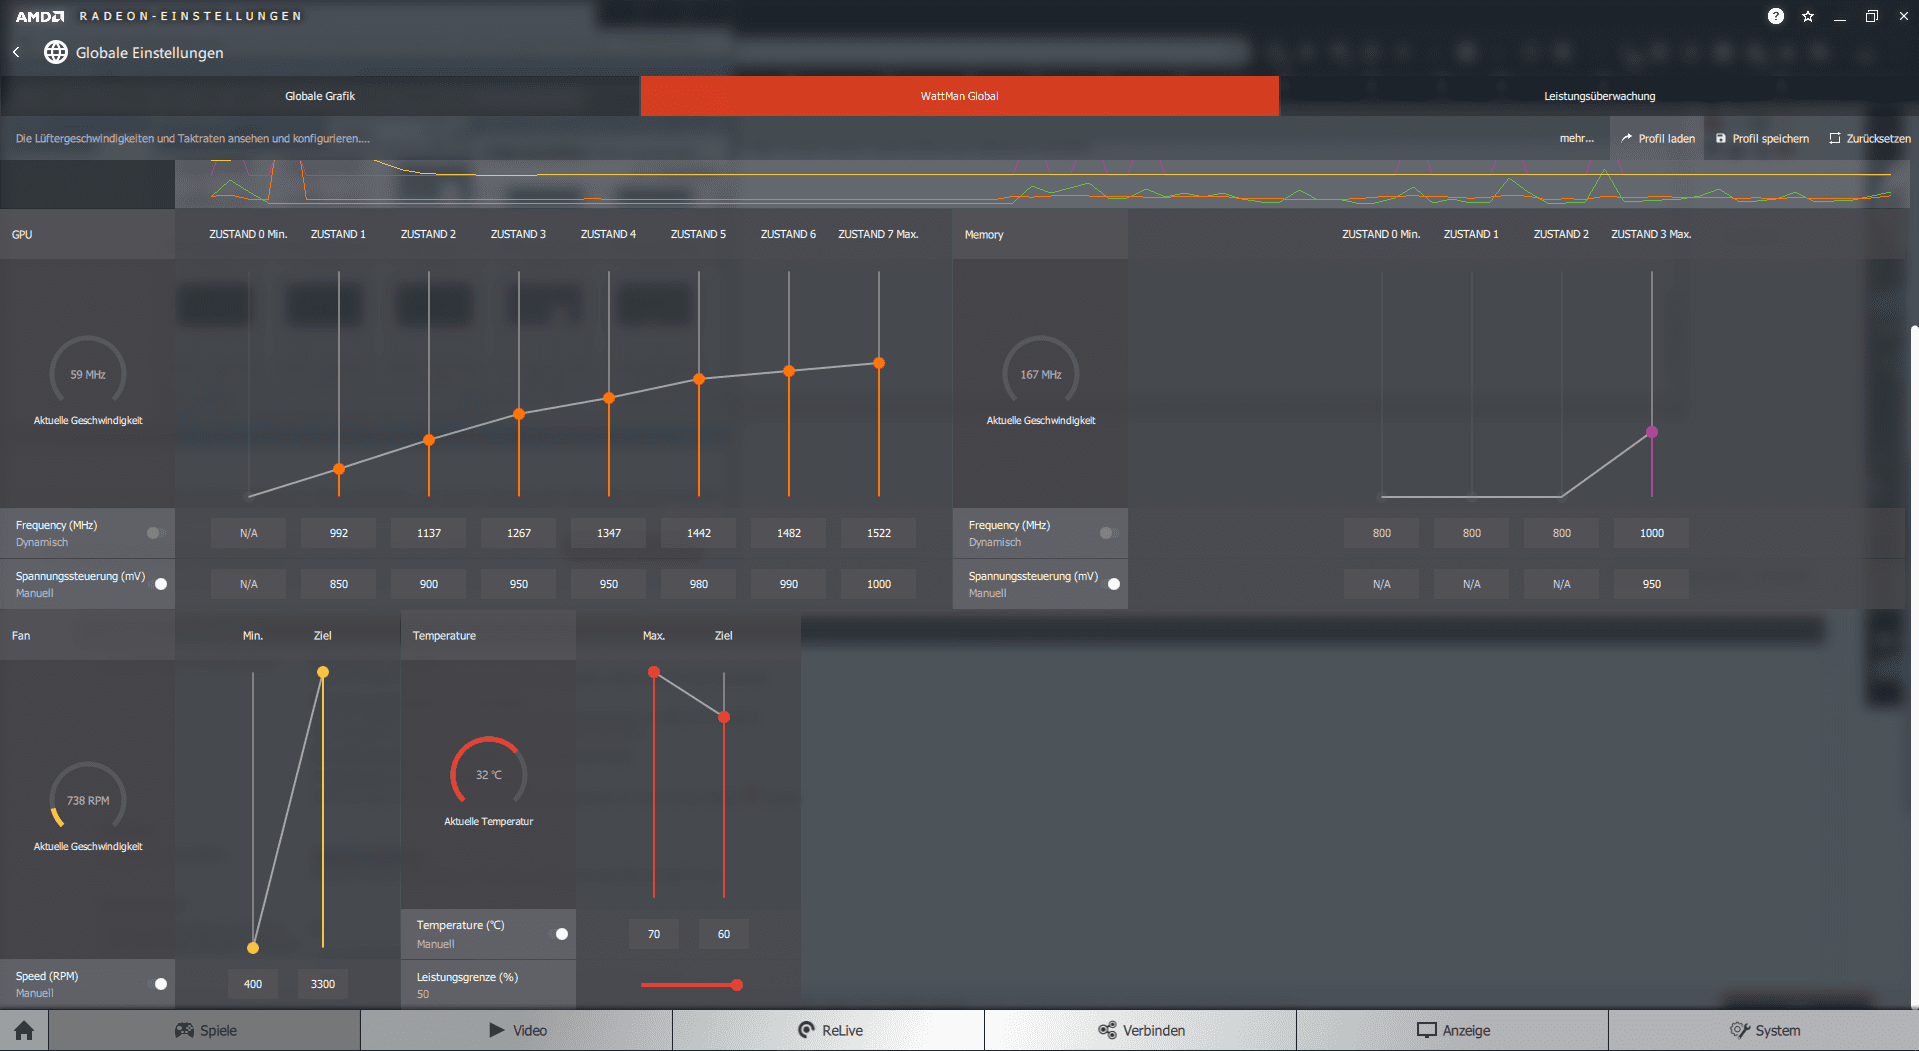Switch to Globale Grafik tab
The height and width of the screenshot is (1051, 1919).
[320, 96]
